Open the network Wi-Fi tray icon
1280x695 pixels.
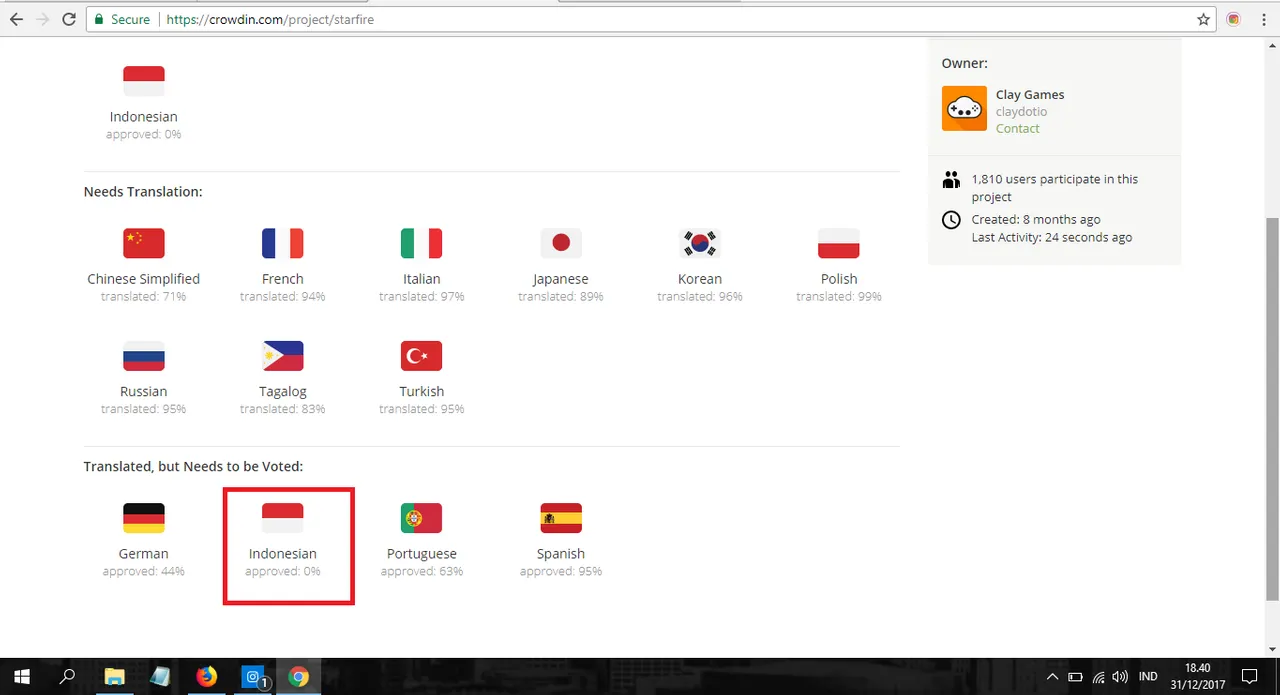(1098, 677)
